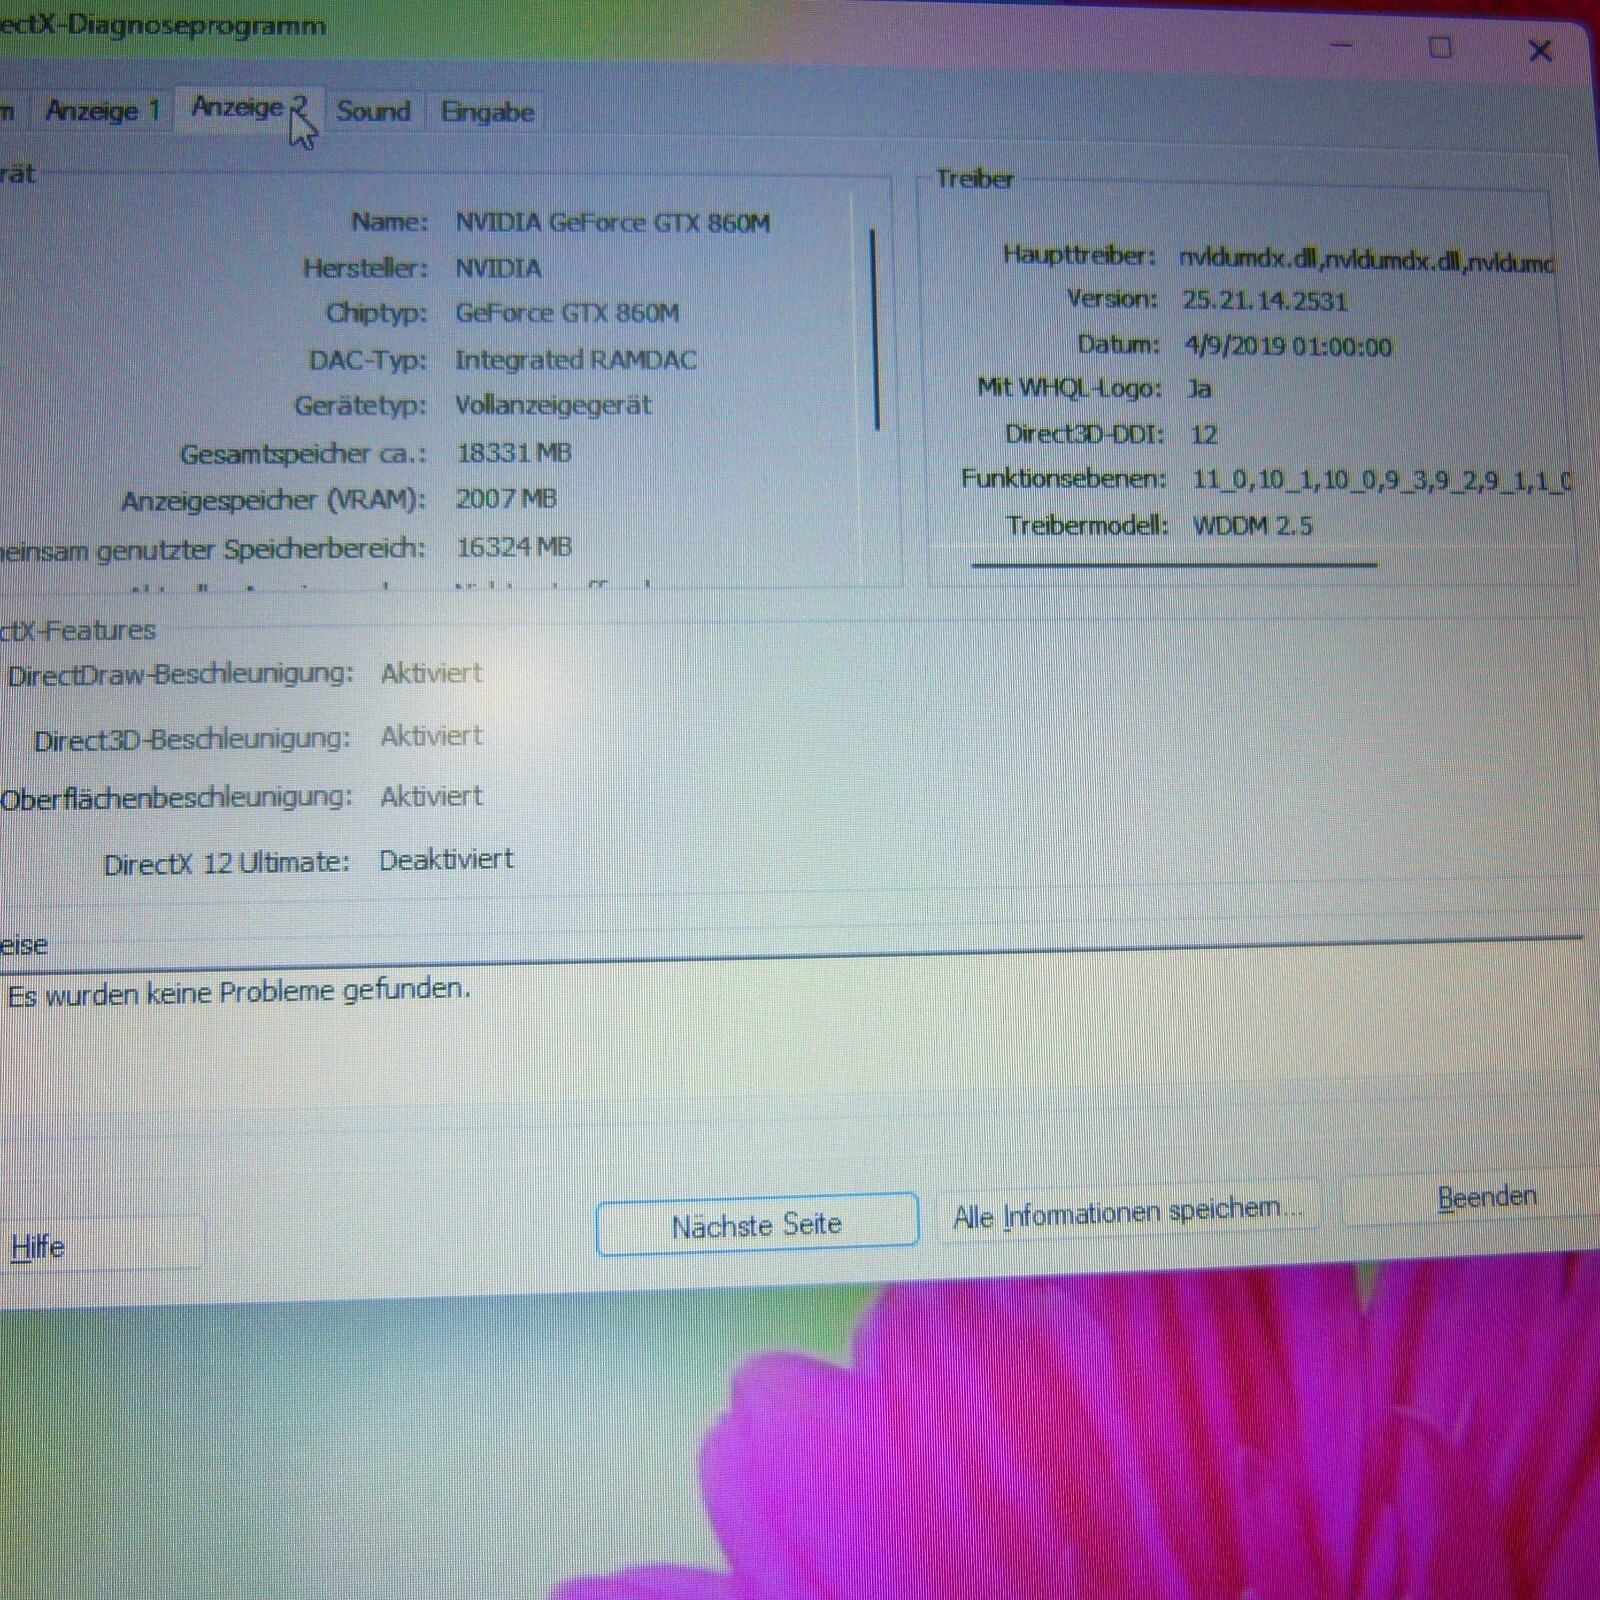This screenshot has height=1600, width=1600.
Task: Open the Eingabe tab
Action: pos(487,112)
